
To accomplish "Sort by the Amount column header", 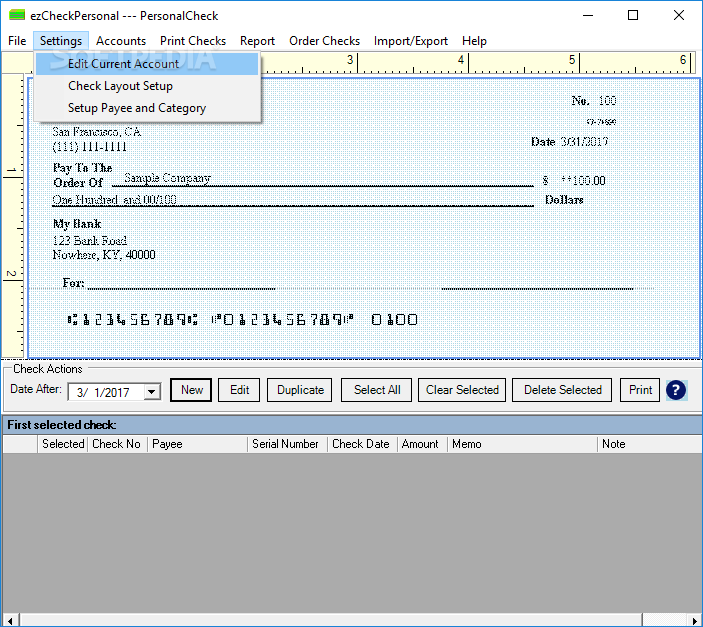I will [422, 444].
